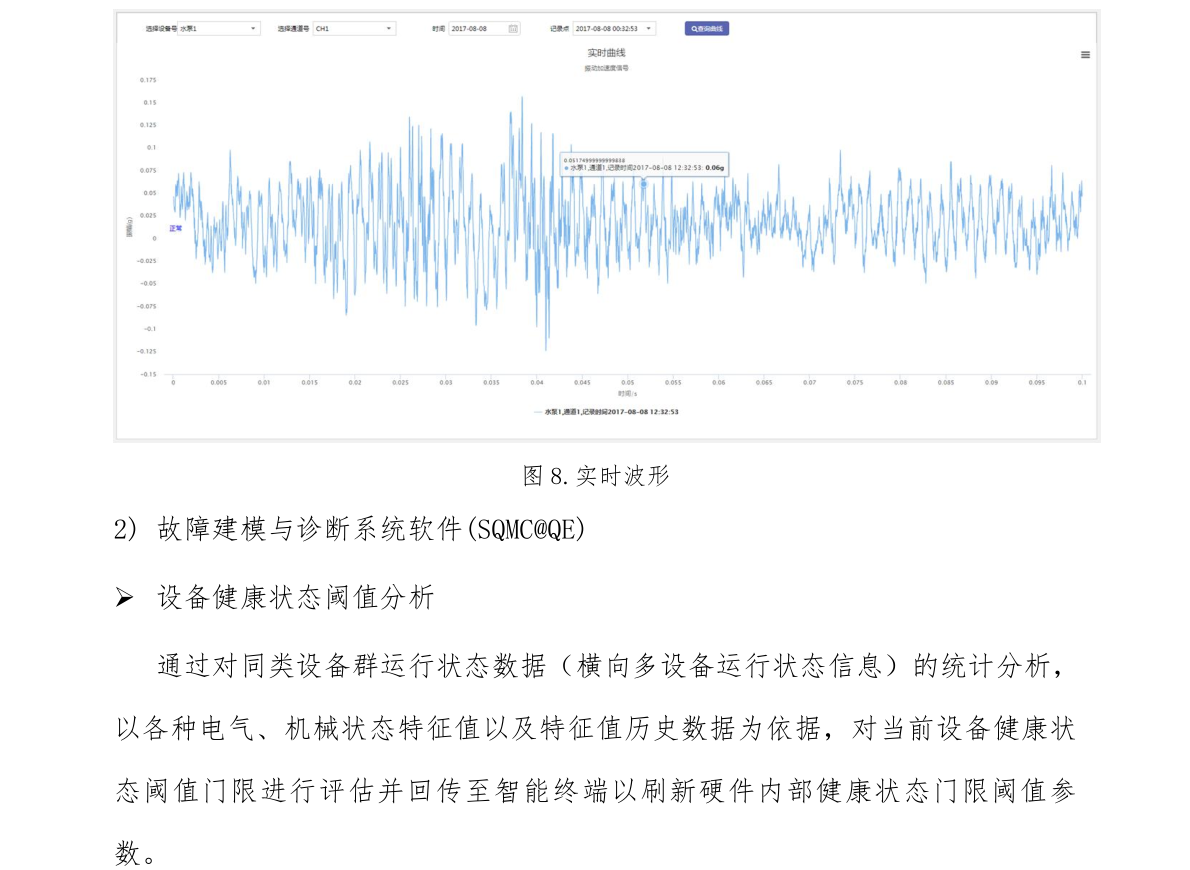Click the 2017-08-08 date input field
Image resolution: width=1190 pixels, height=870 pixels.
coord(478,29)
